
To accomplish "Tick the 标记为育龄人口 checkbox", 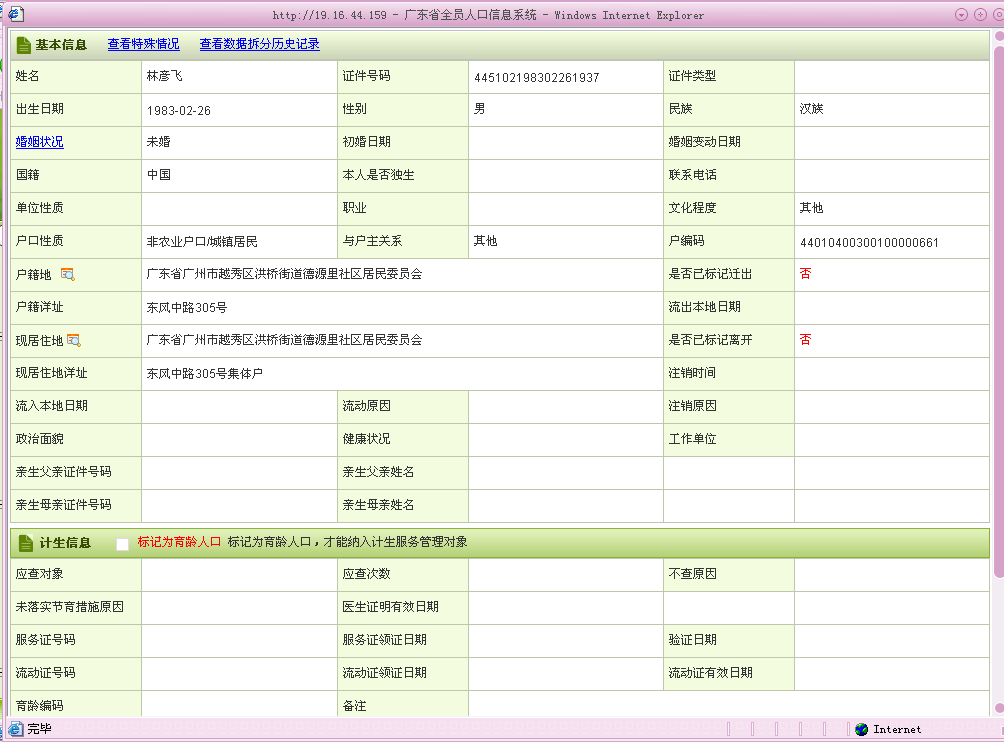I will tap(122, 543).
